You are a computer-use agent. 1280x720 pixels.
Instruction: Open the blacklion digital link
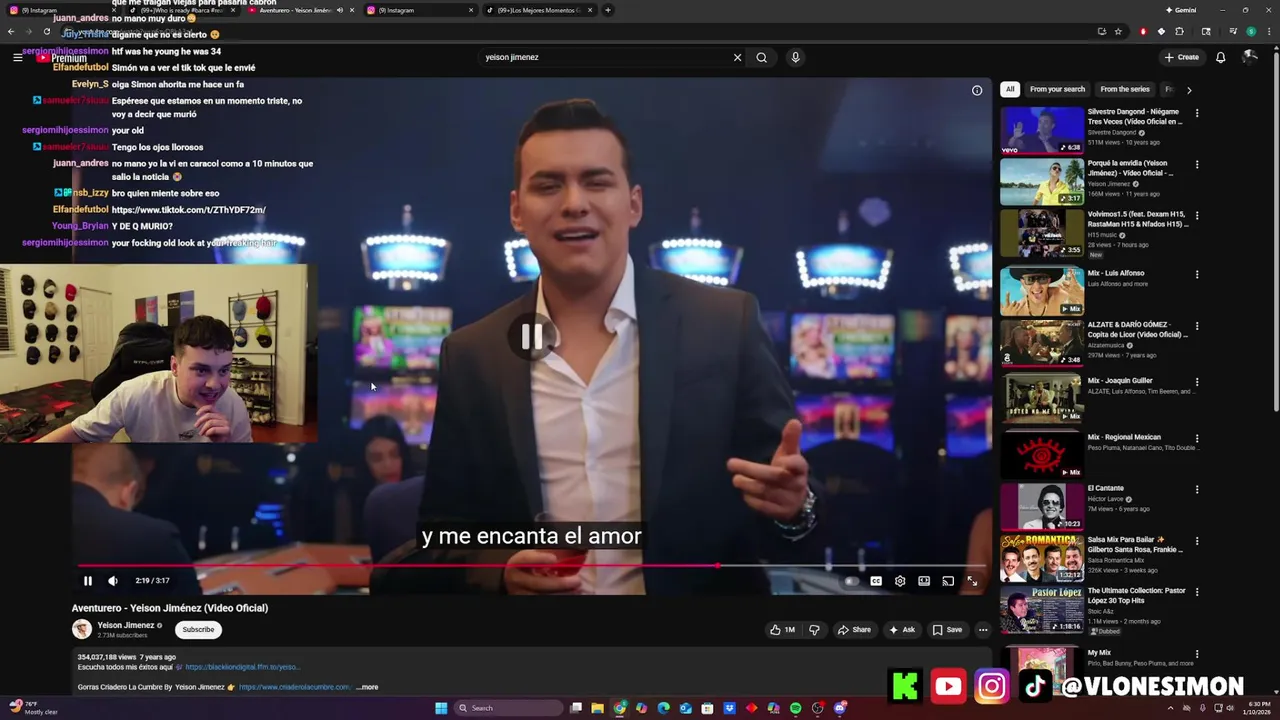tap(242, 667)
